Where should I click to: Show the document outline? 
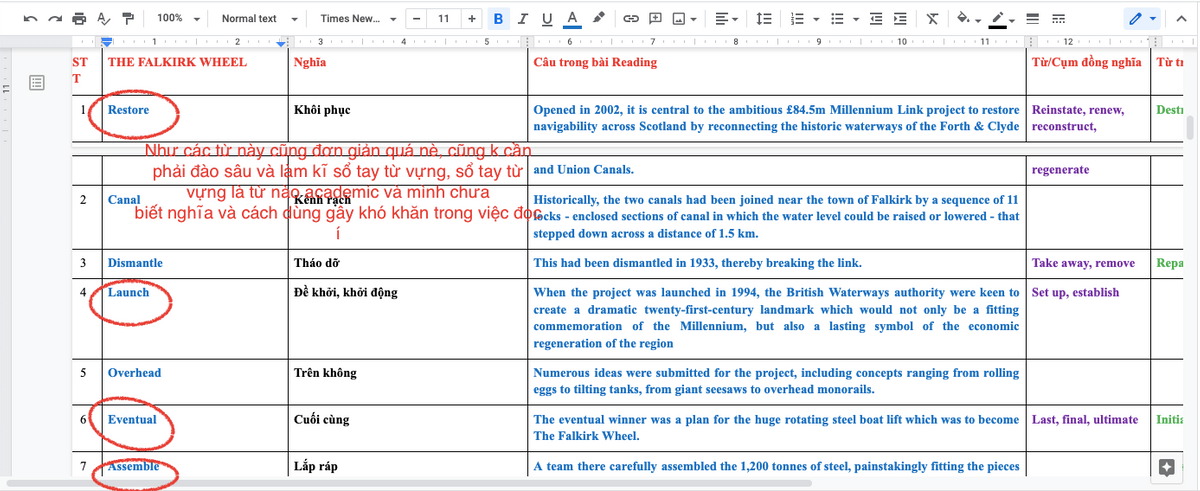tap(37, 82)
